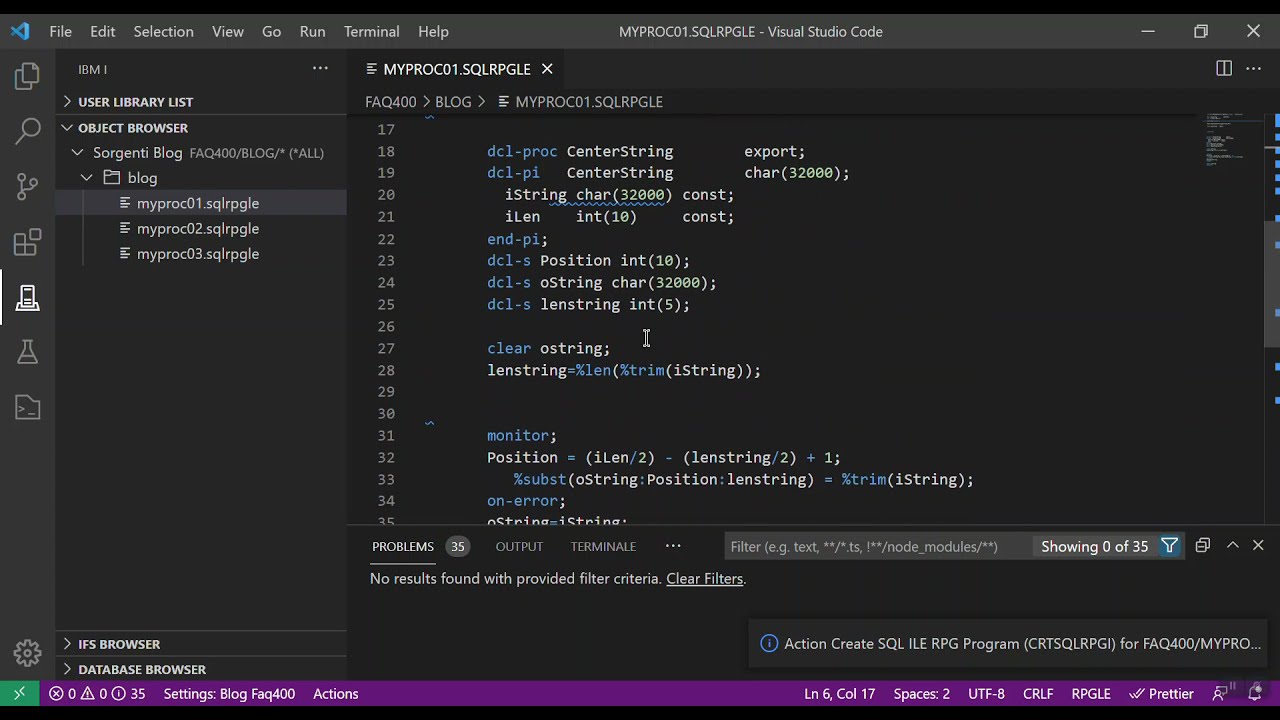Open the View menu
This screenshot has width=1280, height=720.
(x=228, y=31)
